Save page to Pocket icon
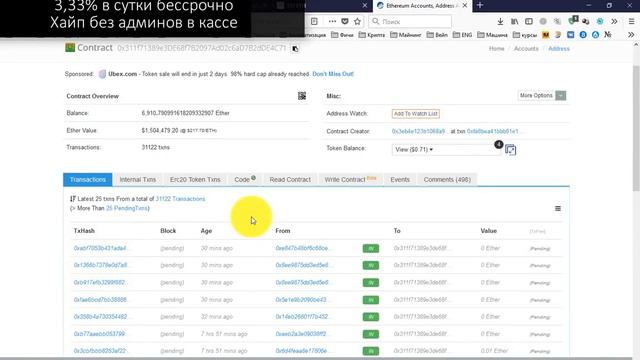640x360 pixels. 345,21
